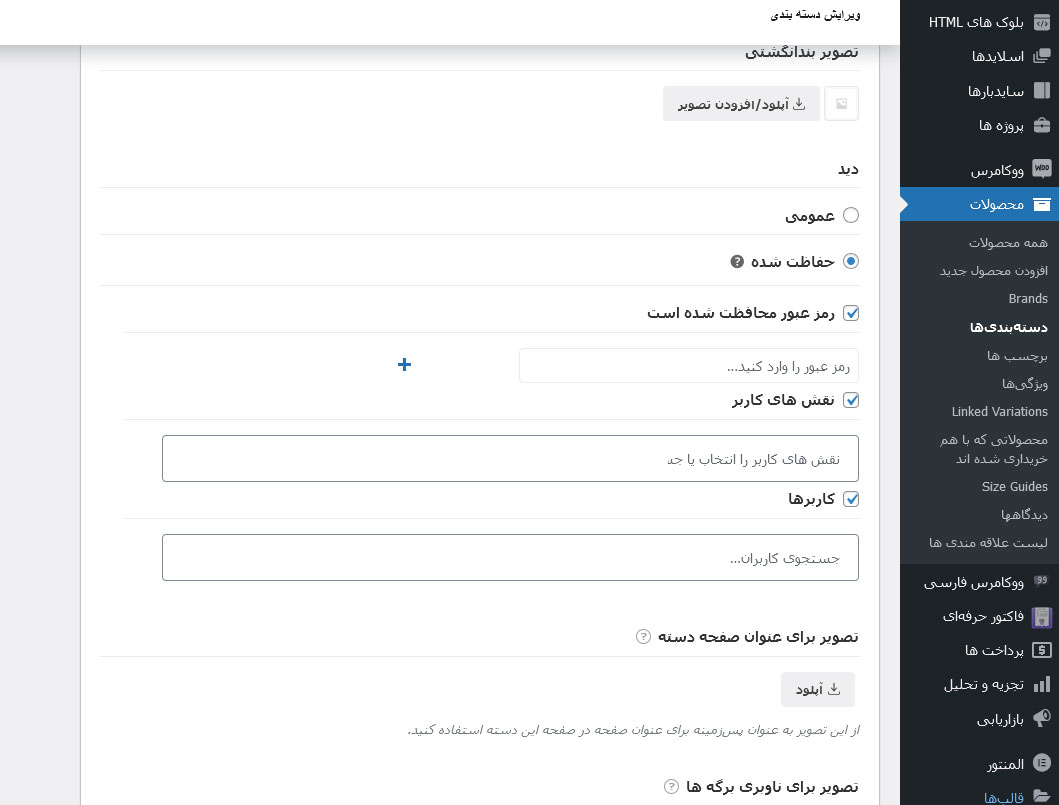Toggle the users (کاربرها) checkbox
The width and height of the screenshot is (1059, 805).
click(x=851, y=498)
